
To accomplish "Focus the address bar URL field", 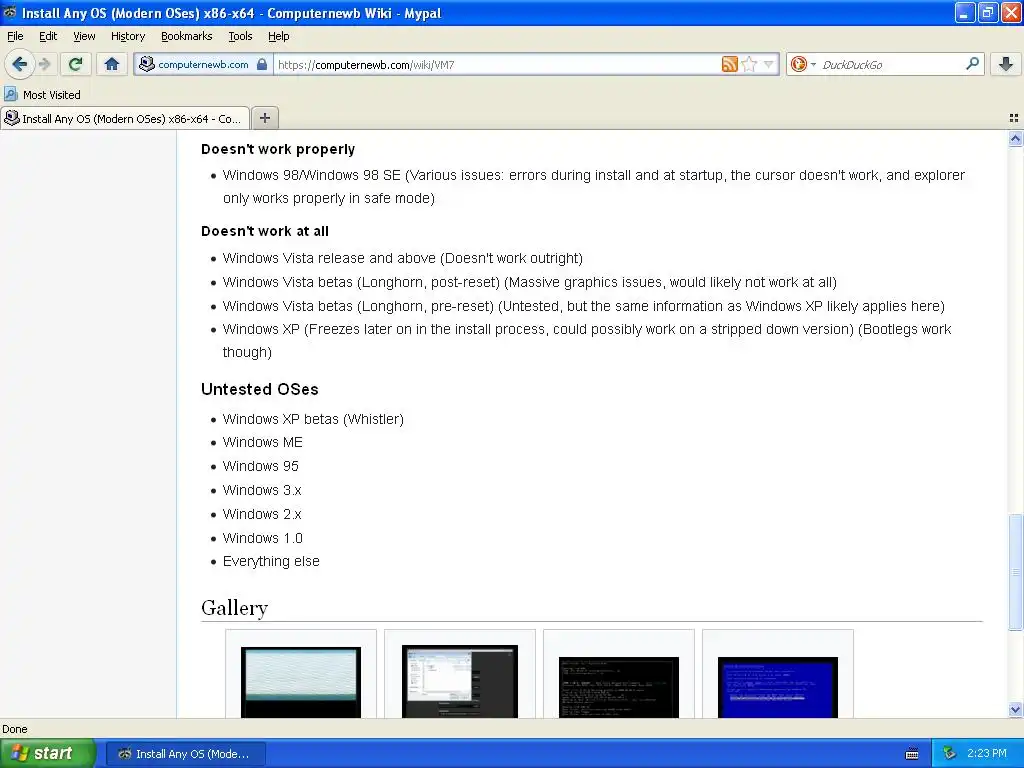I will [x=496, y=65].
